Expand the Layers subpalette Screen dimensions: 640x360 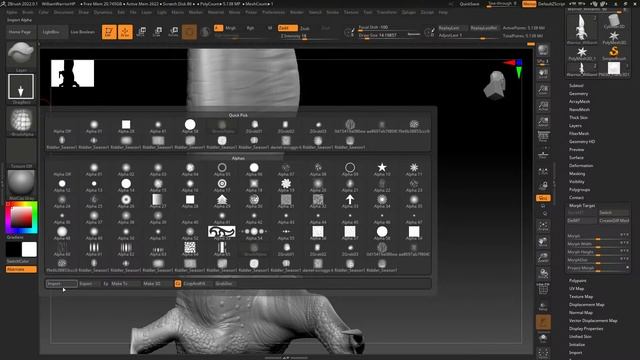tap(575, 126)
